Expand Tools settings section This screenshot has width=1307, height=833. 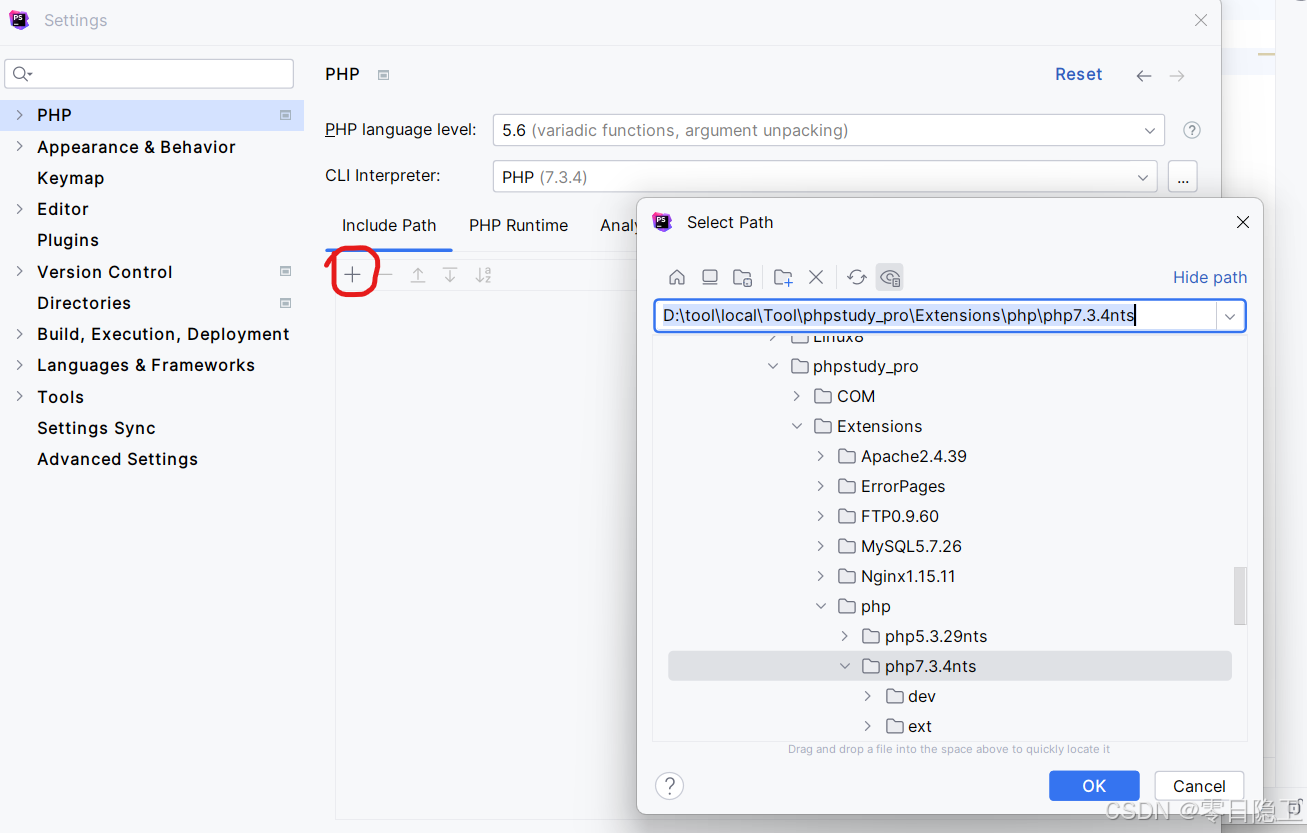click(19, 396)
